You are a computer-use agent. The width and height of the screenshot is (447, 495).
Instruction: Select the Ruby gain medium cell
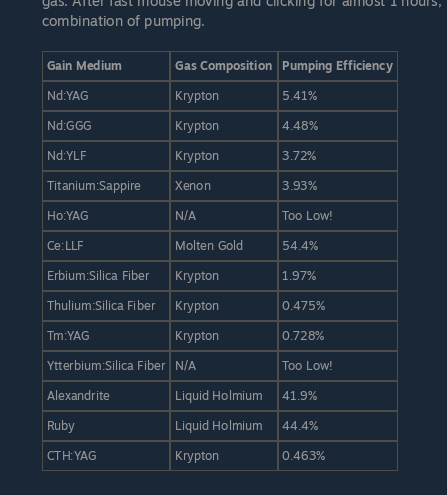[x=106, y=426]
